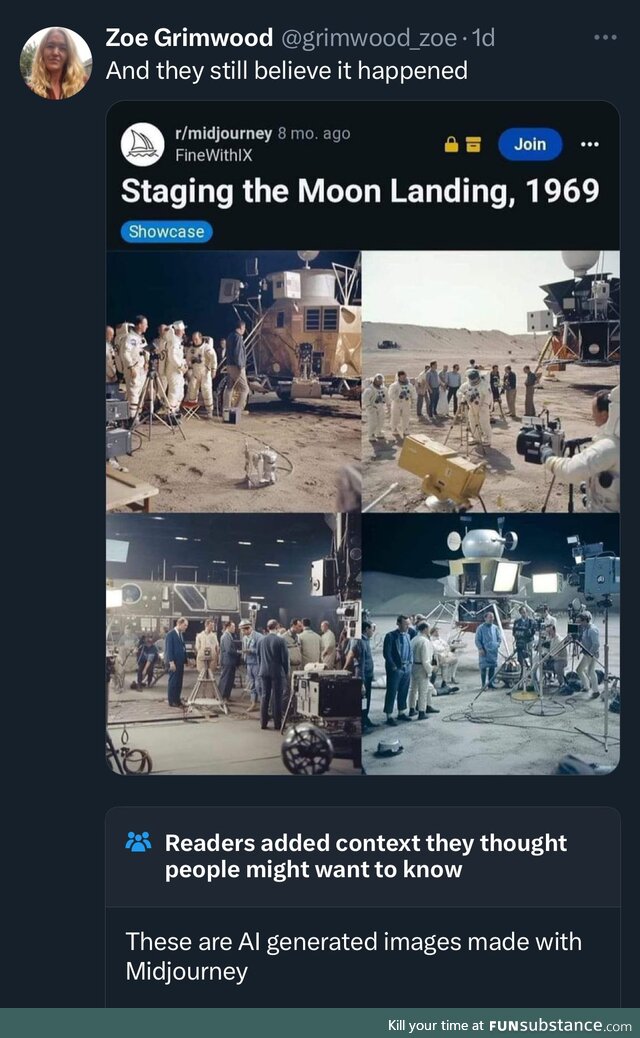
Task: Click the yellow lock icon
Action: point(451,144)
